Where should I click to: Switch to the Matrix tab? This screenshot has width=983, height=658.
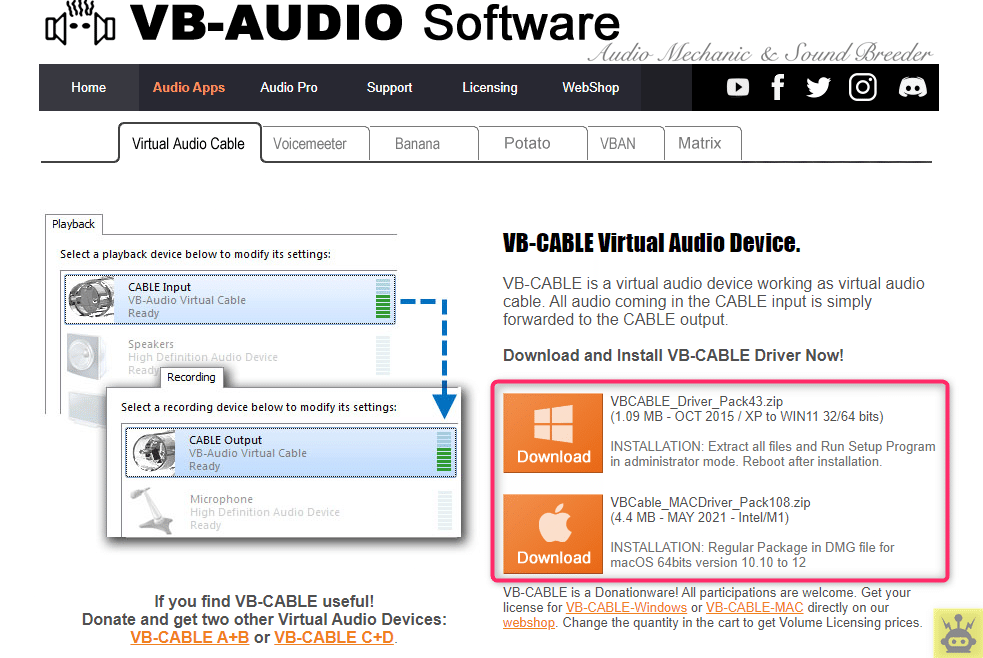[703, 144]
